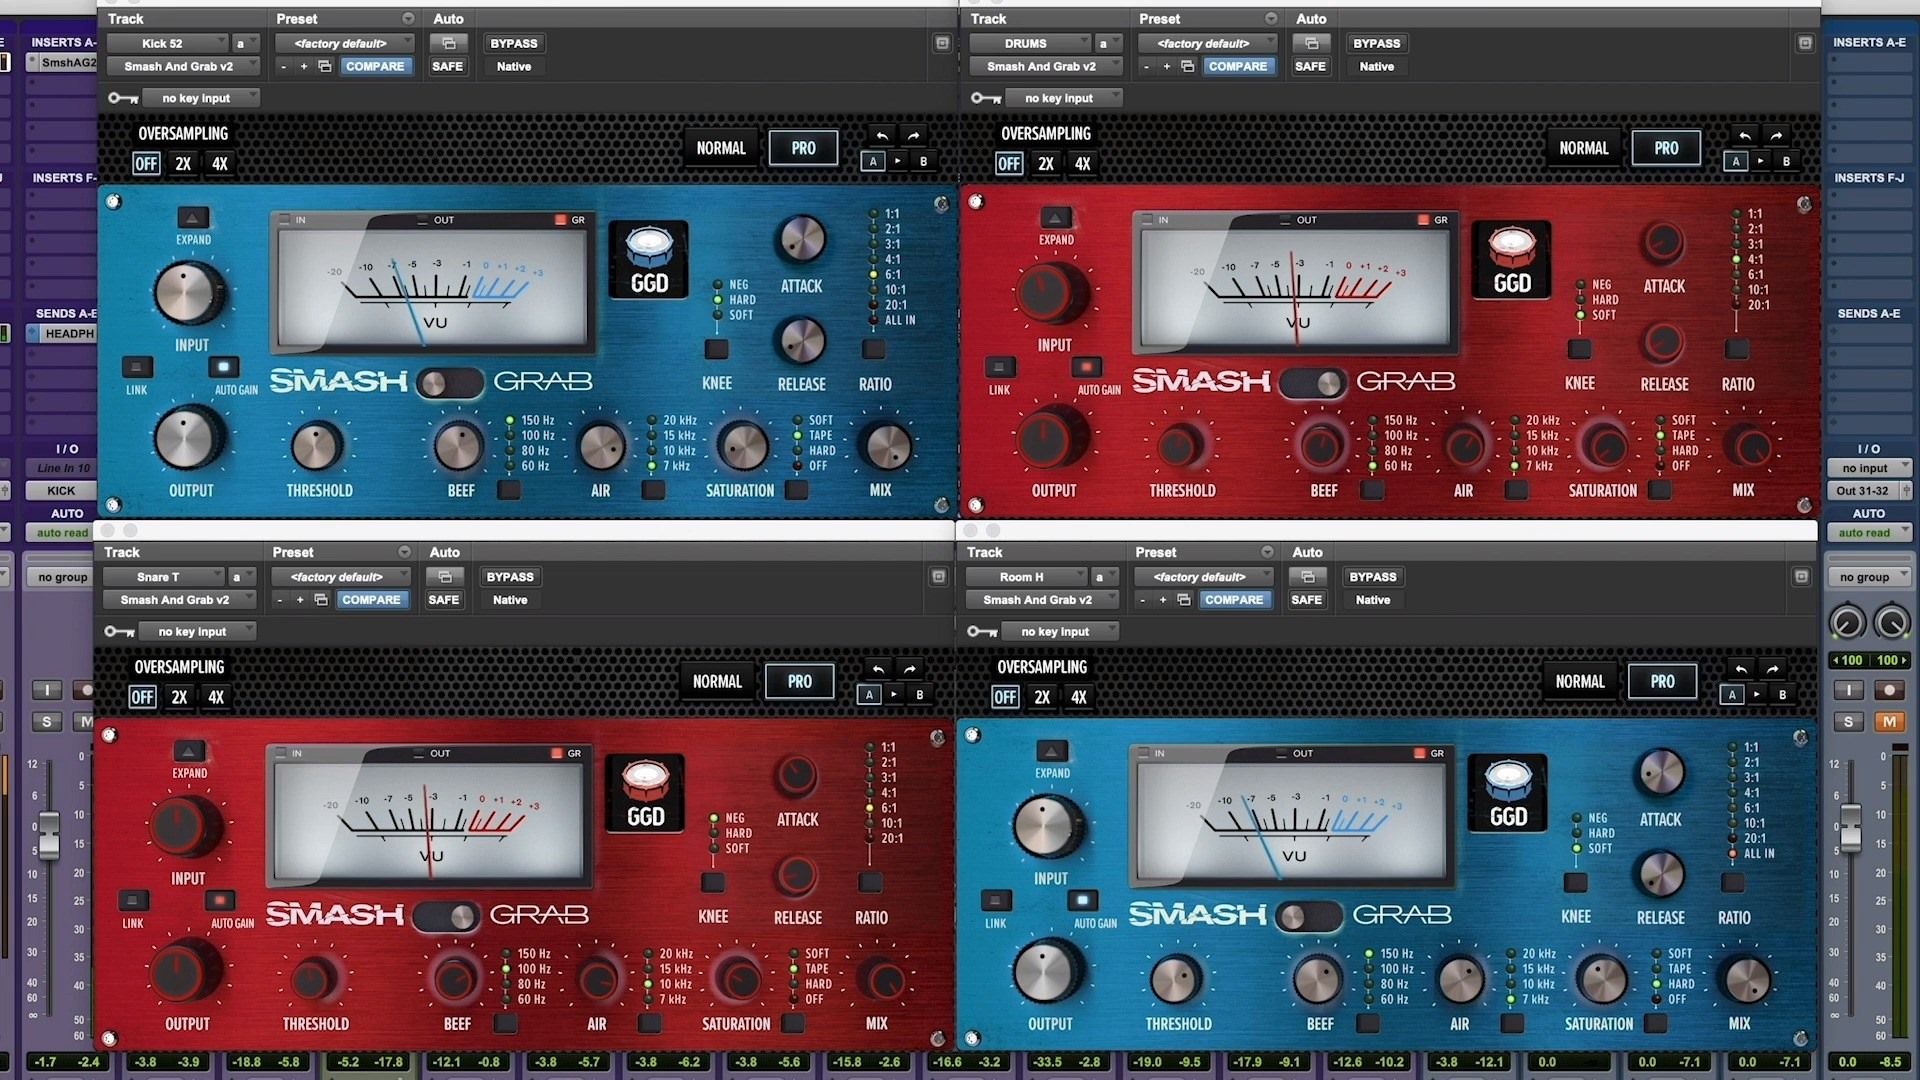Click redo arrow in Kick 52 plugin

click(913, 136)
